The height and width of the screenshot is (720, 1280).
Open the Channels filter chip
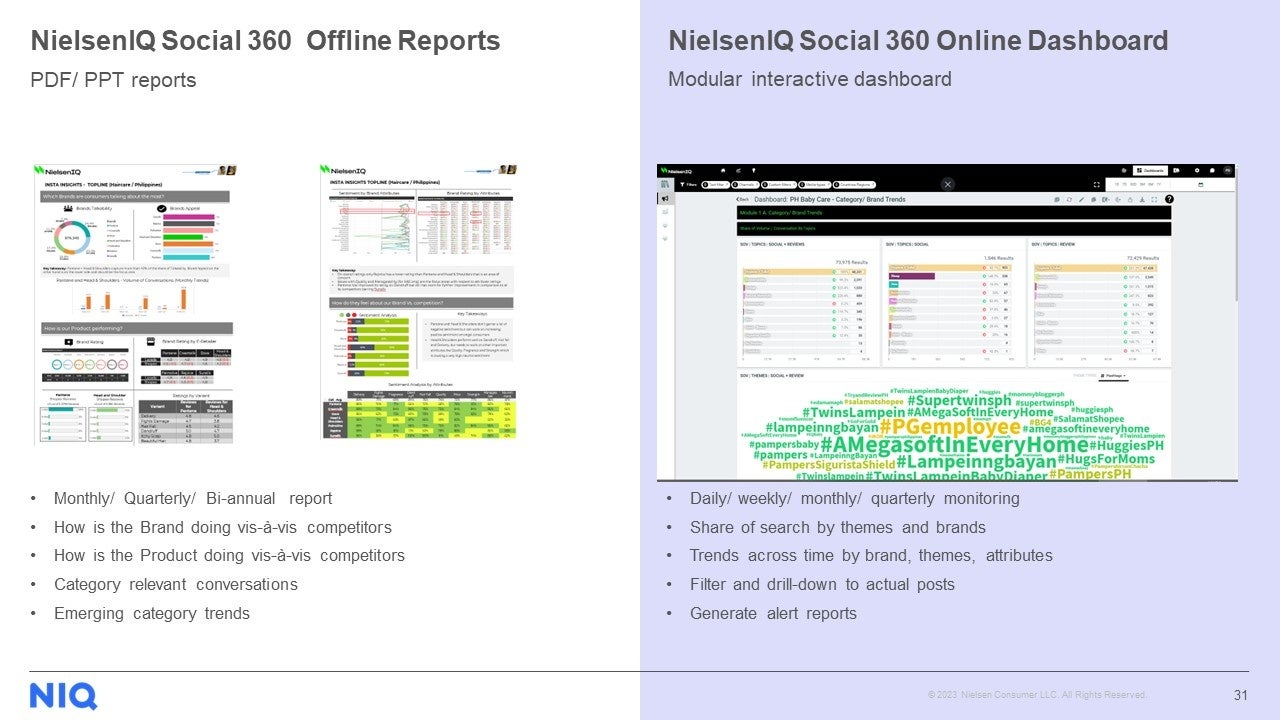[746, 185]
